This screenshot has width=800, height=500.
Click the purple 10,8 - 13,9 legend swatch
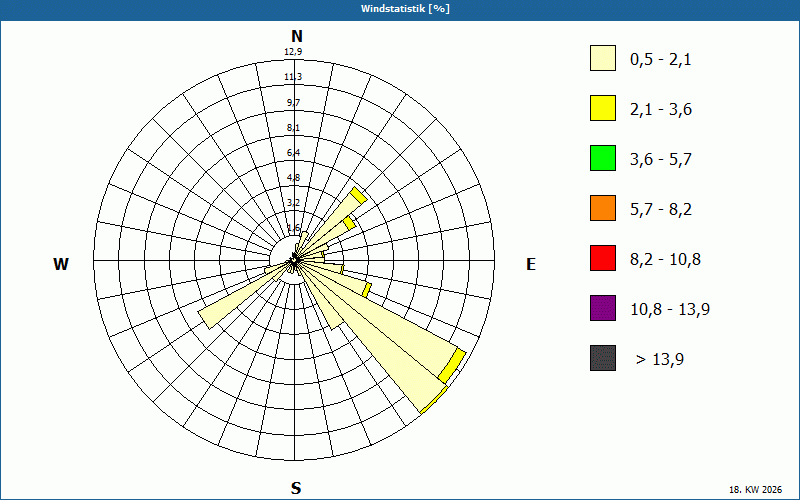point(603,308)
